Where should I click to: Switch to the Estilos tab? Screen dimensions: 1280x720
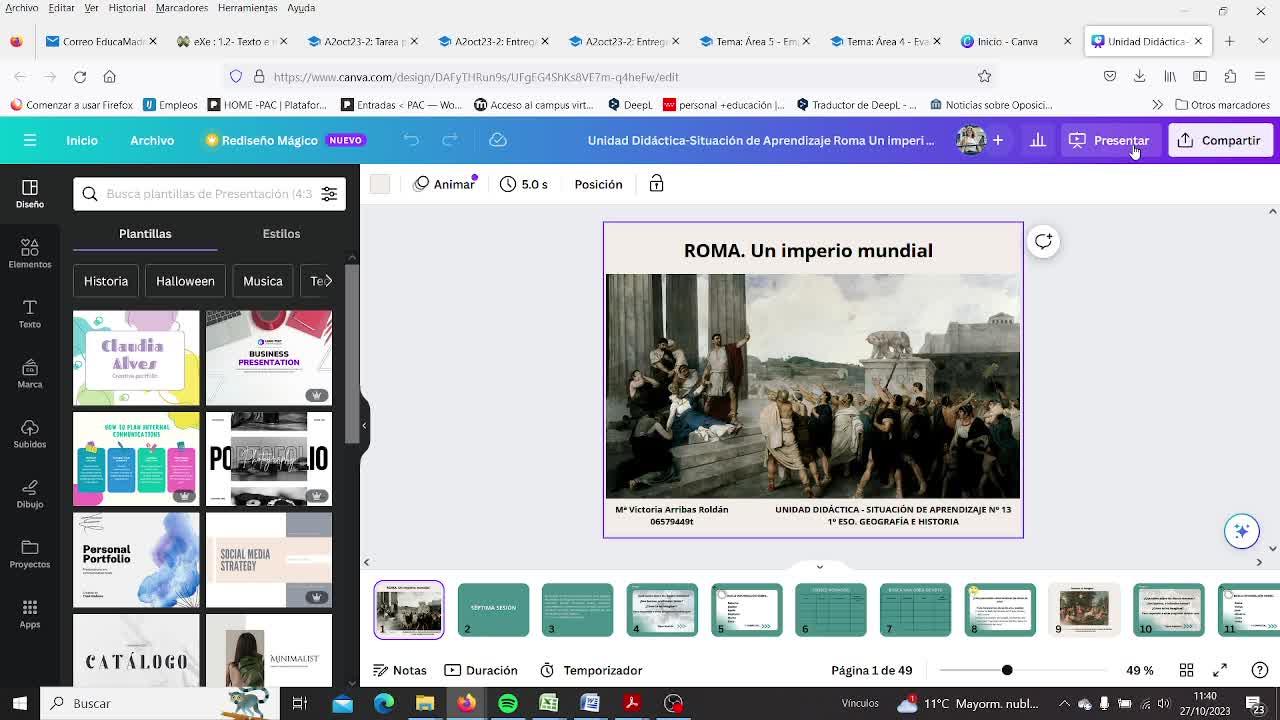[x=281, y=233]
